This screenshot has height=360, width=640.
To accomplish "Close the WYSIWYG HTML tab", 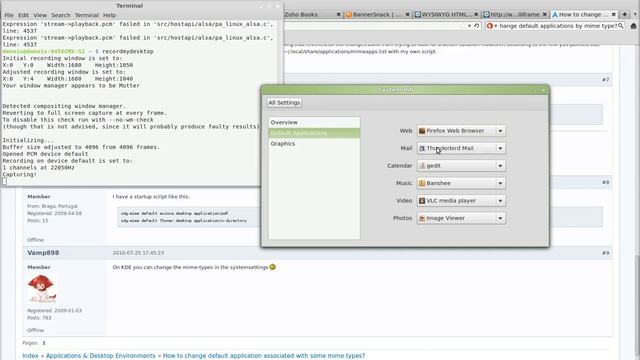I will click(476, 14).
